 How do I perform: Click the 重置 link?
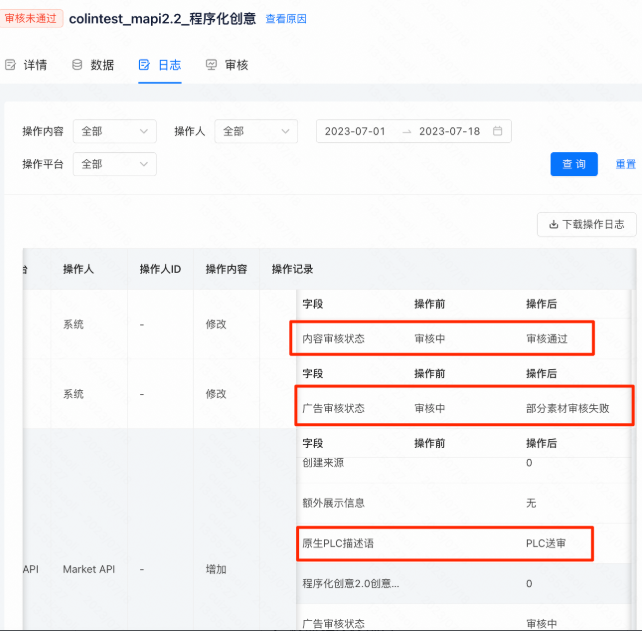coord(625,165)
